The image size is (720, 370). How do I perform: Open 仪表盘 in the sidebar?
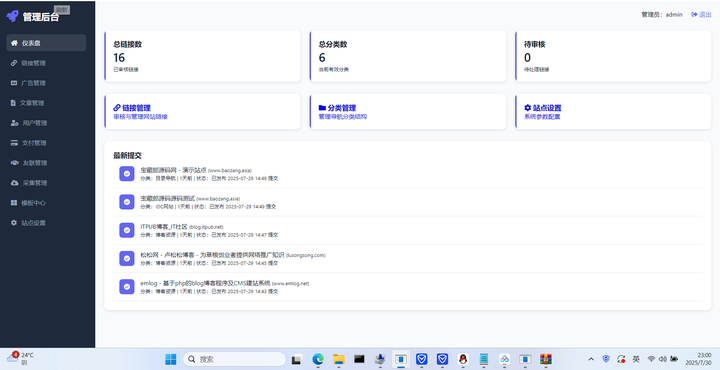point(46,43)
